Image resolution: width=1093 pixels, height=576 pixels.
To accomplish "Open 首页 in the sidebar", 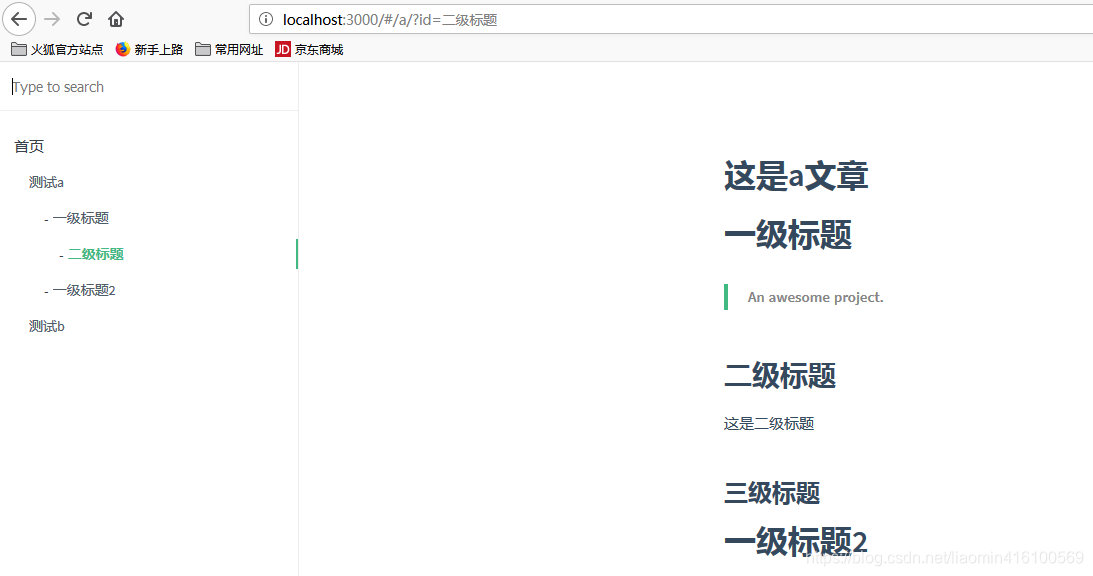I will click(29, 146).
